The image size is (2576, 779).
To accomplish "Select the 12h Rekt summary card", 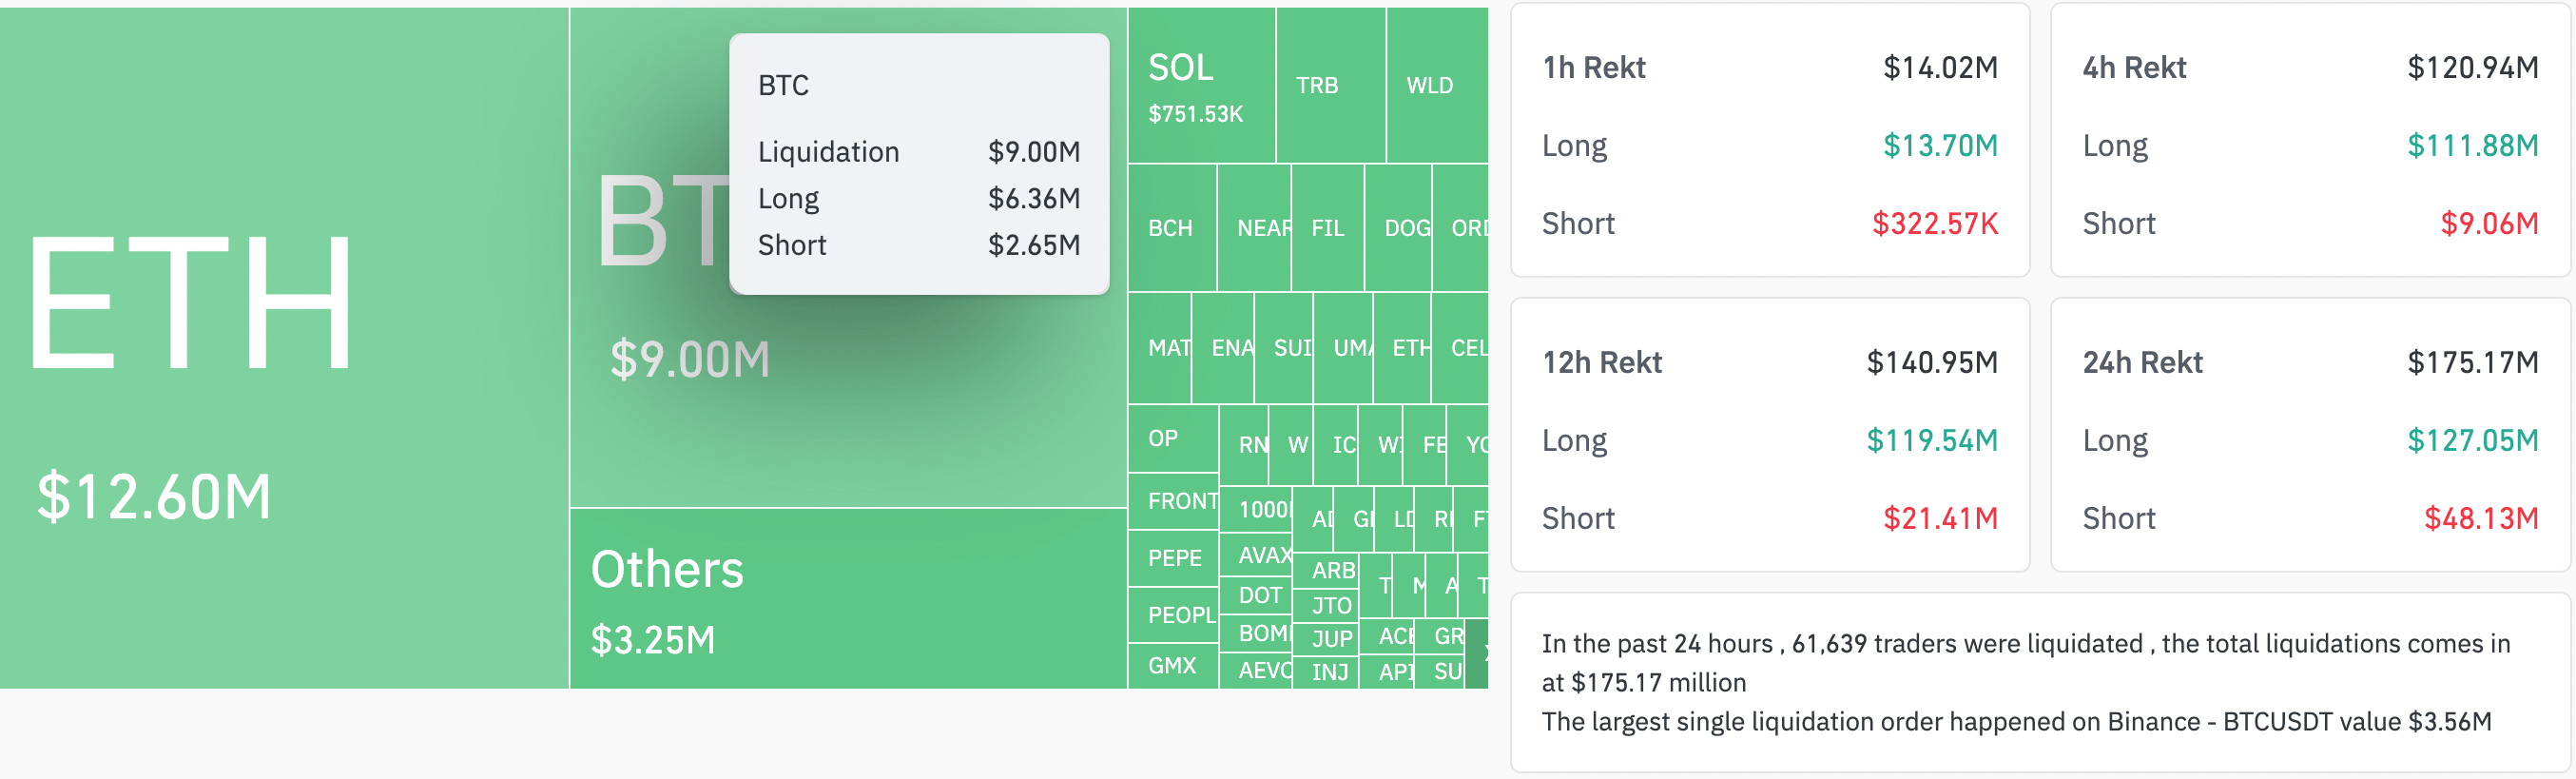I will pos(1769,435).
